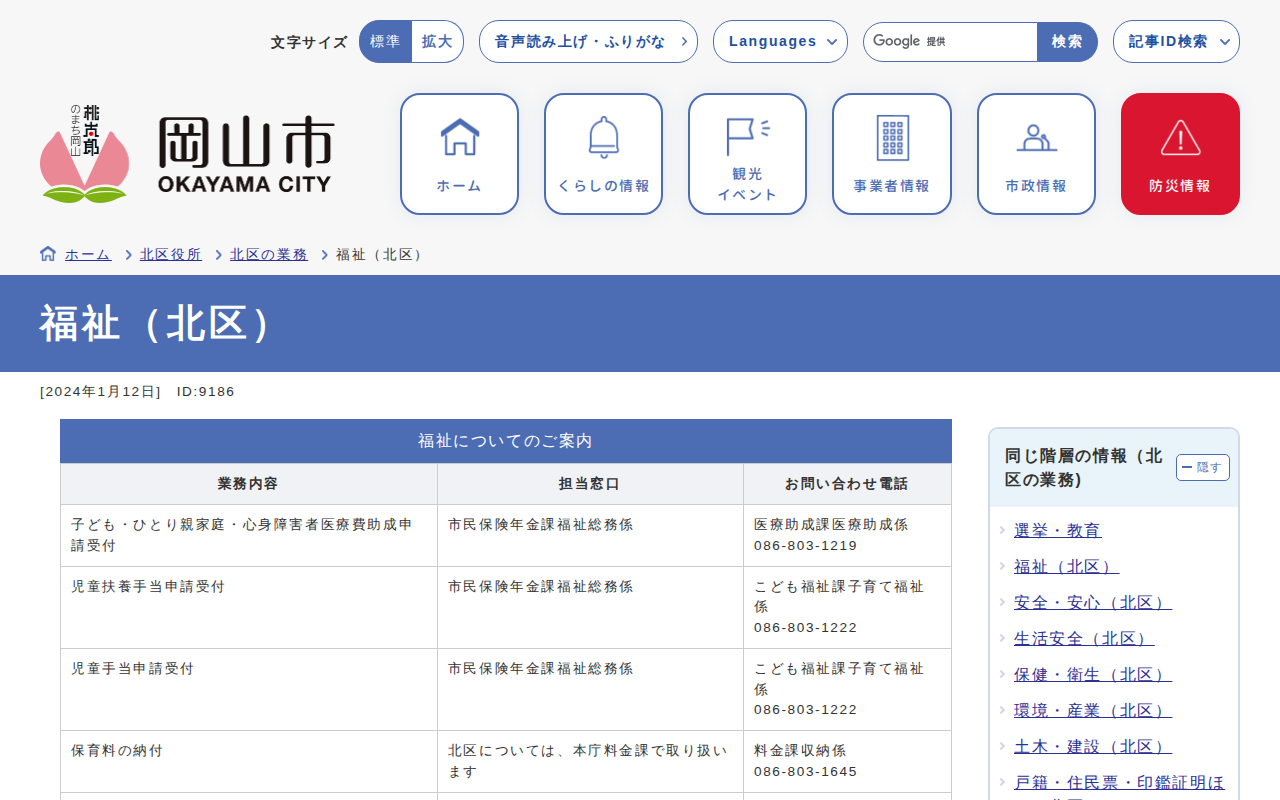Screen dimensions: 1280x800
Task: Set text size to 拡大
Action: tap(437, 42)
